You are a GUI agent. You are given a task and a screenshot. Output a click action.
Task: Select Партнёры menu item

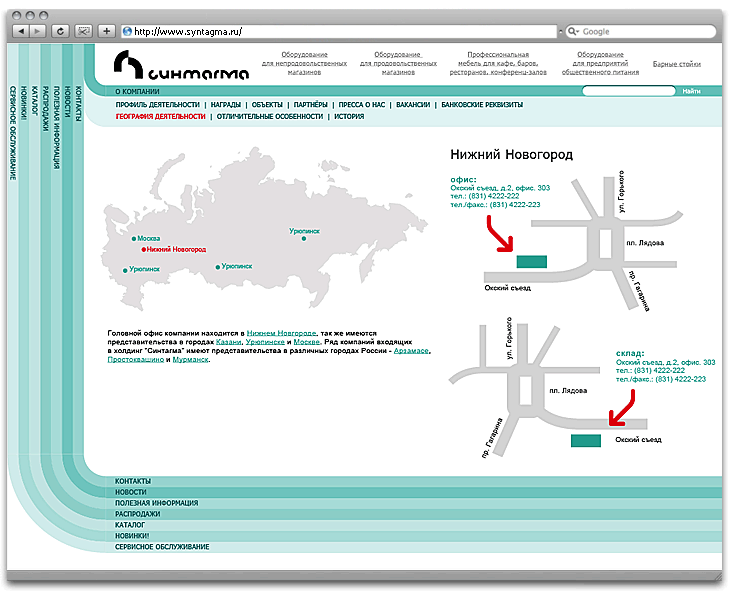coord(310,105)
